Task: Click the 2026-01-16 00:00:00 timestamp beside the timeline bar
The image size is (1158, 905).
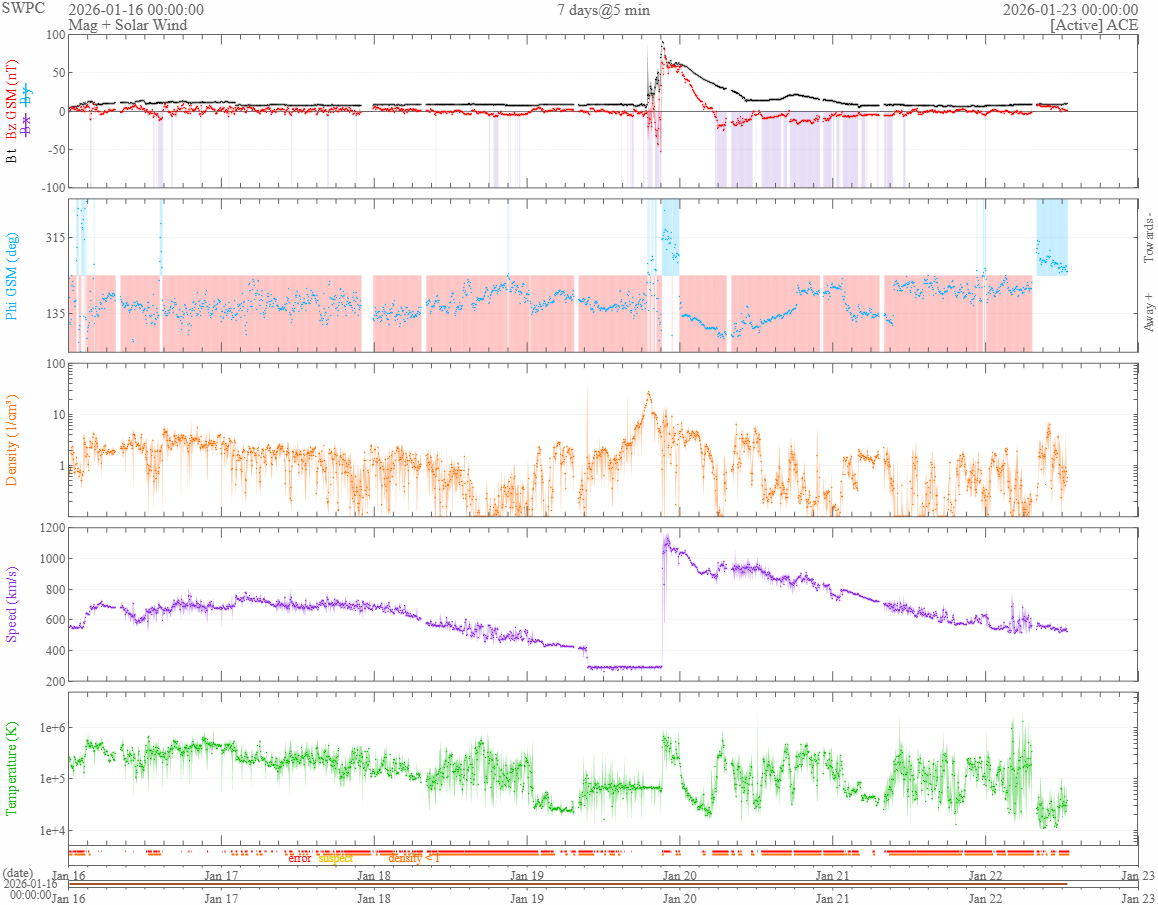Action: pos(30,889)
